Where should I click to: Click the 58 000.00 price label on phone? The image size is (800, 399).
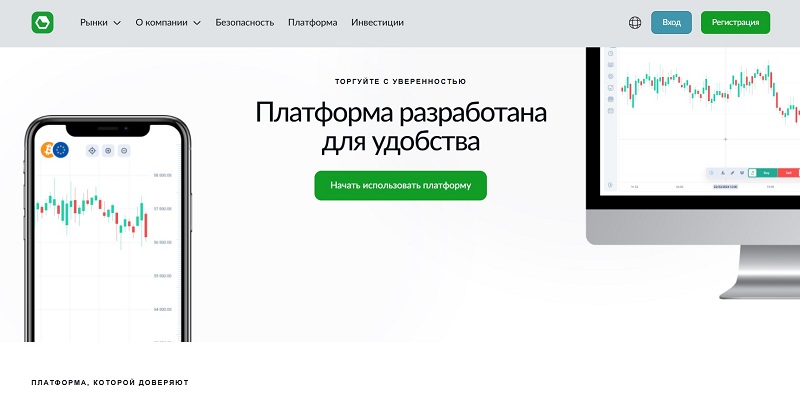[x=163, y=175]
